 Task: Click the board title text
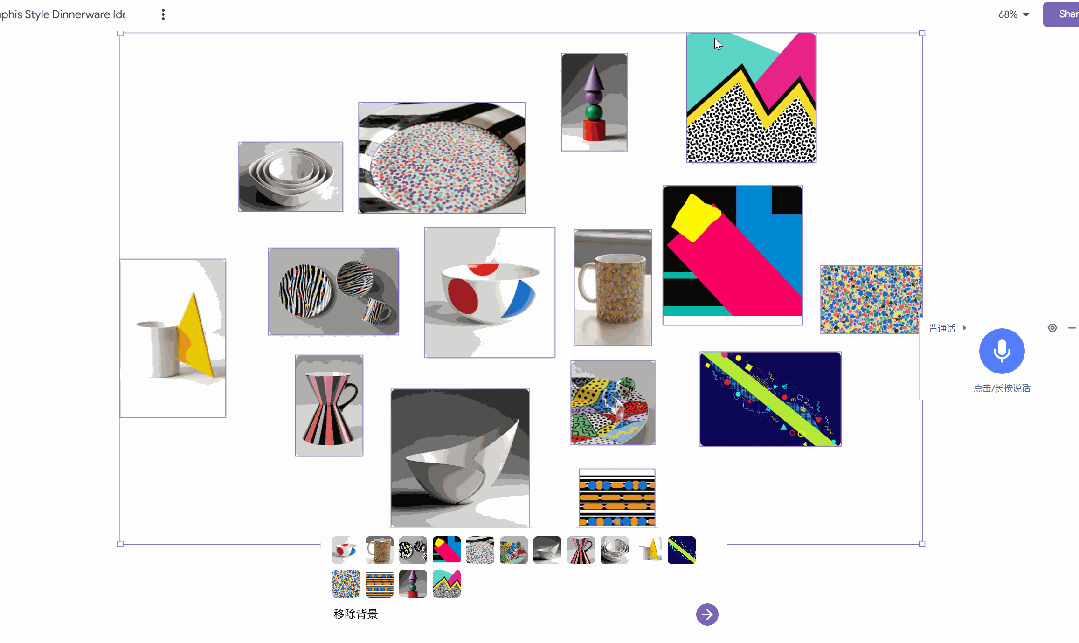[x=62, y=14]
